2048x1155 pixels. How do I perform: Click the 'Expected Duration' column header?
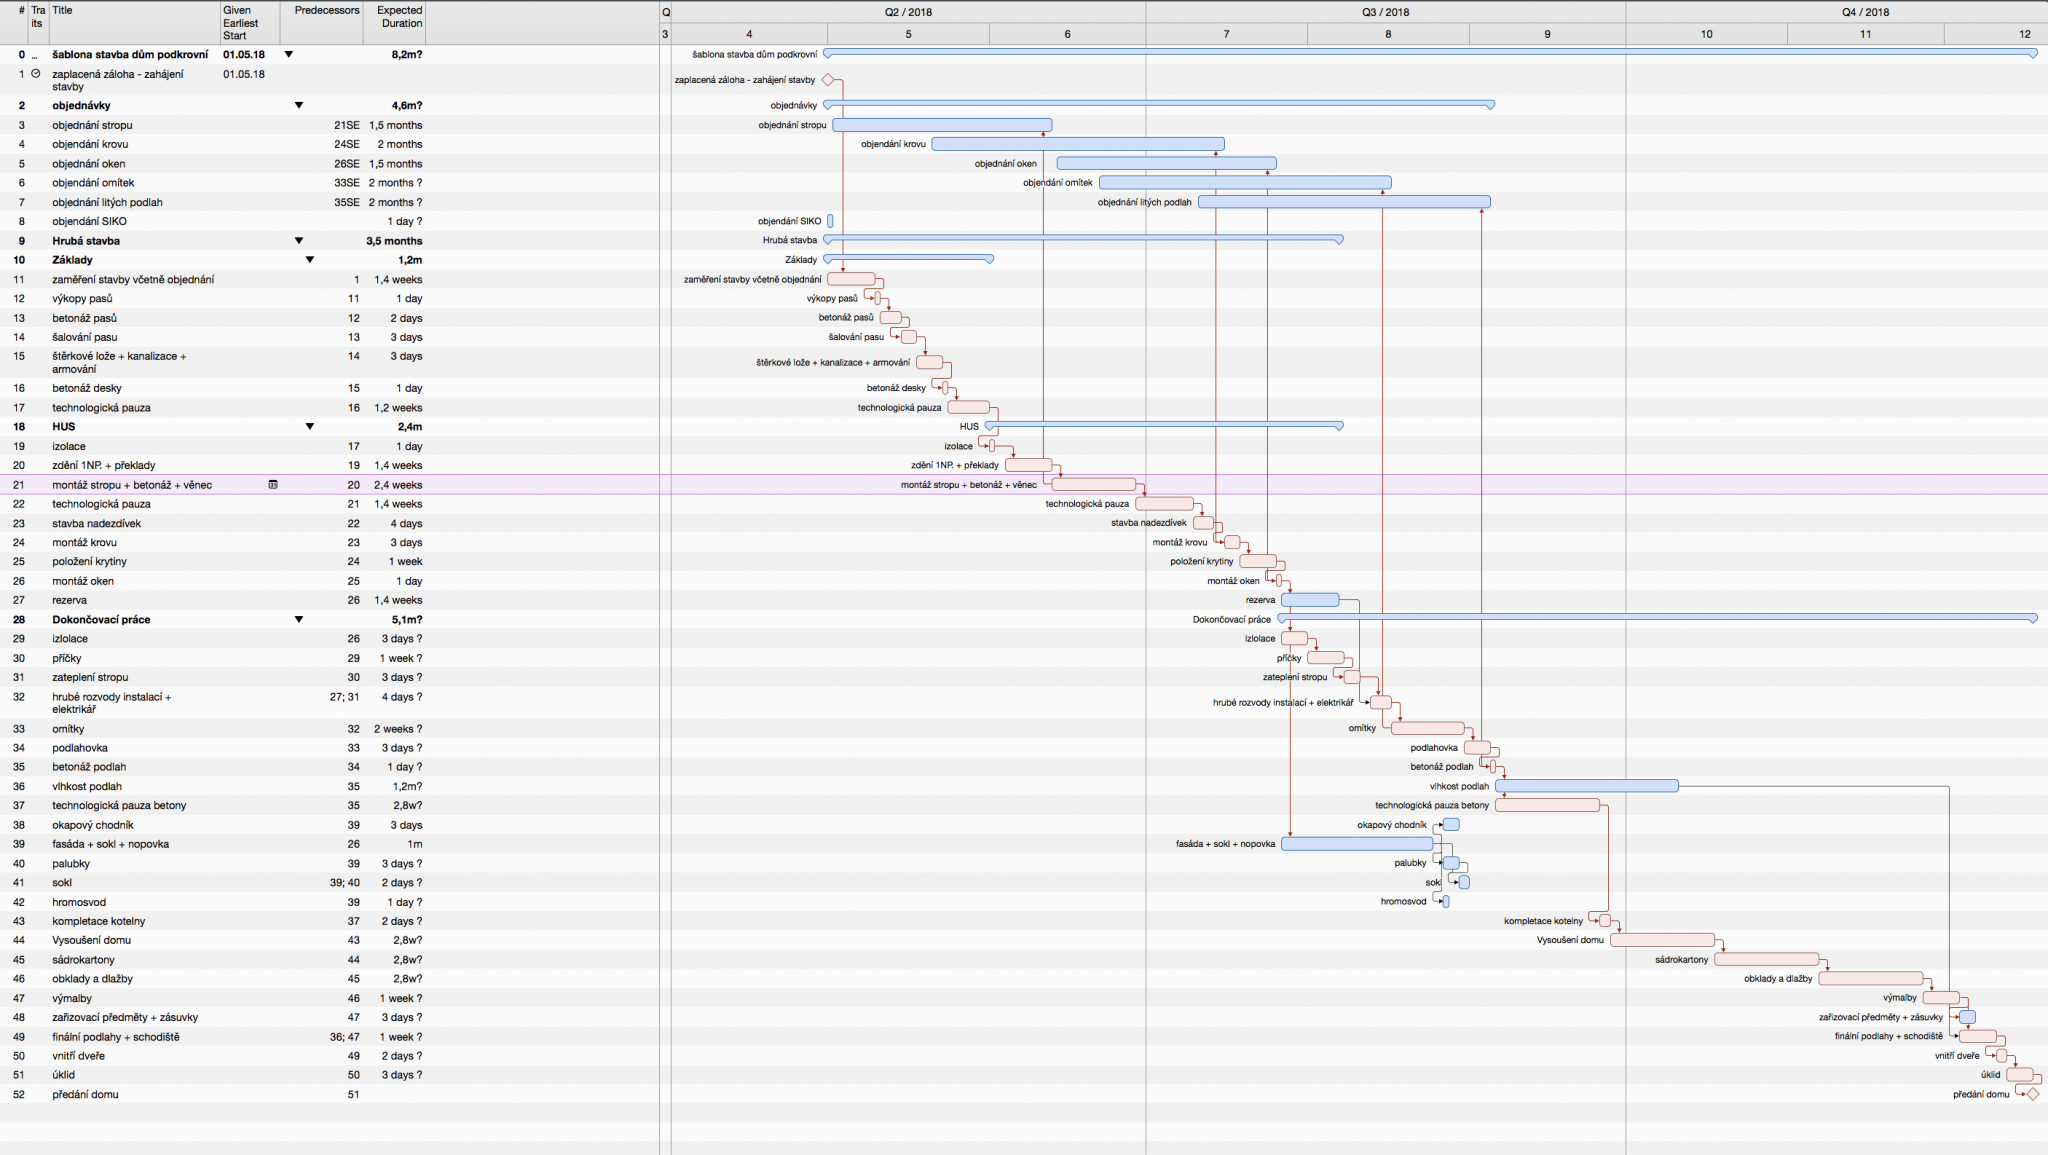(x=399, y=17)
